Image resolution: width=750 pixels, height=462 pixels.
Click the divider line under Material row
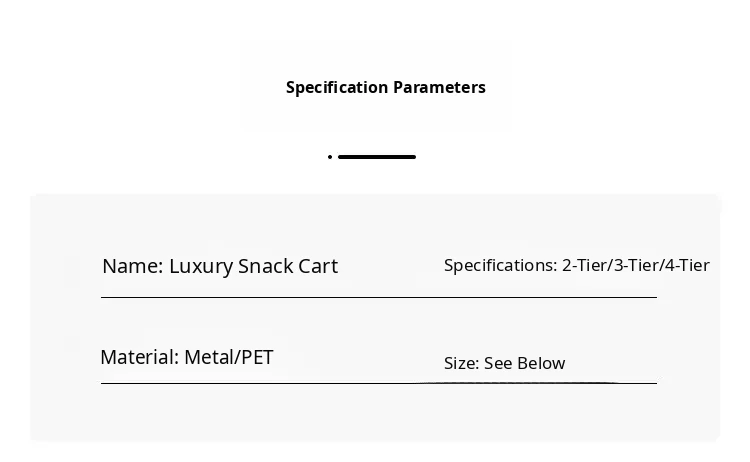pos(378,383)
